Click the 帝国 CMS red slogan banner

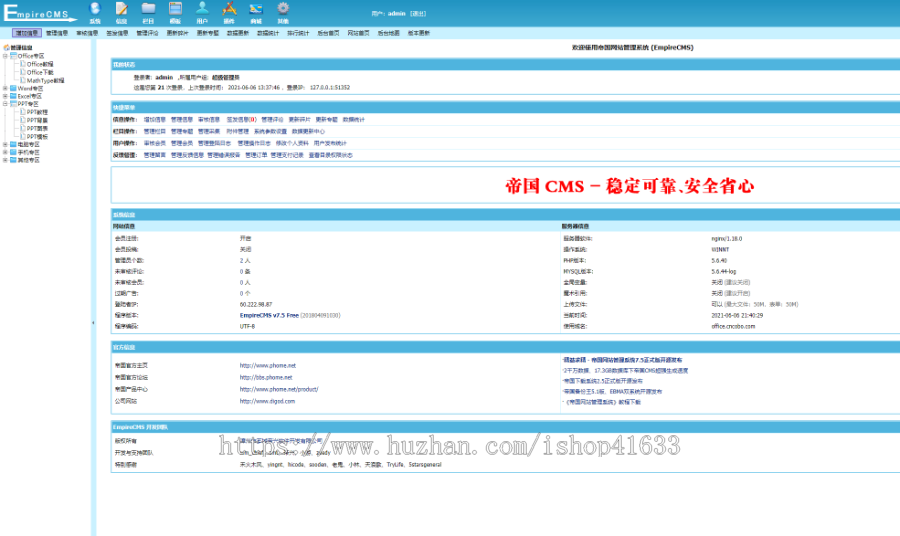tap(630, 186)
